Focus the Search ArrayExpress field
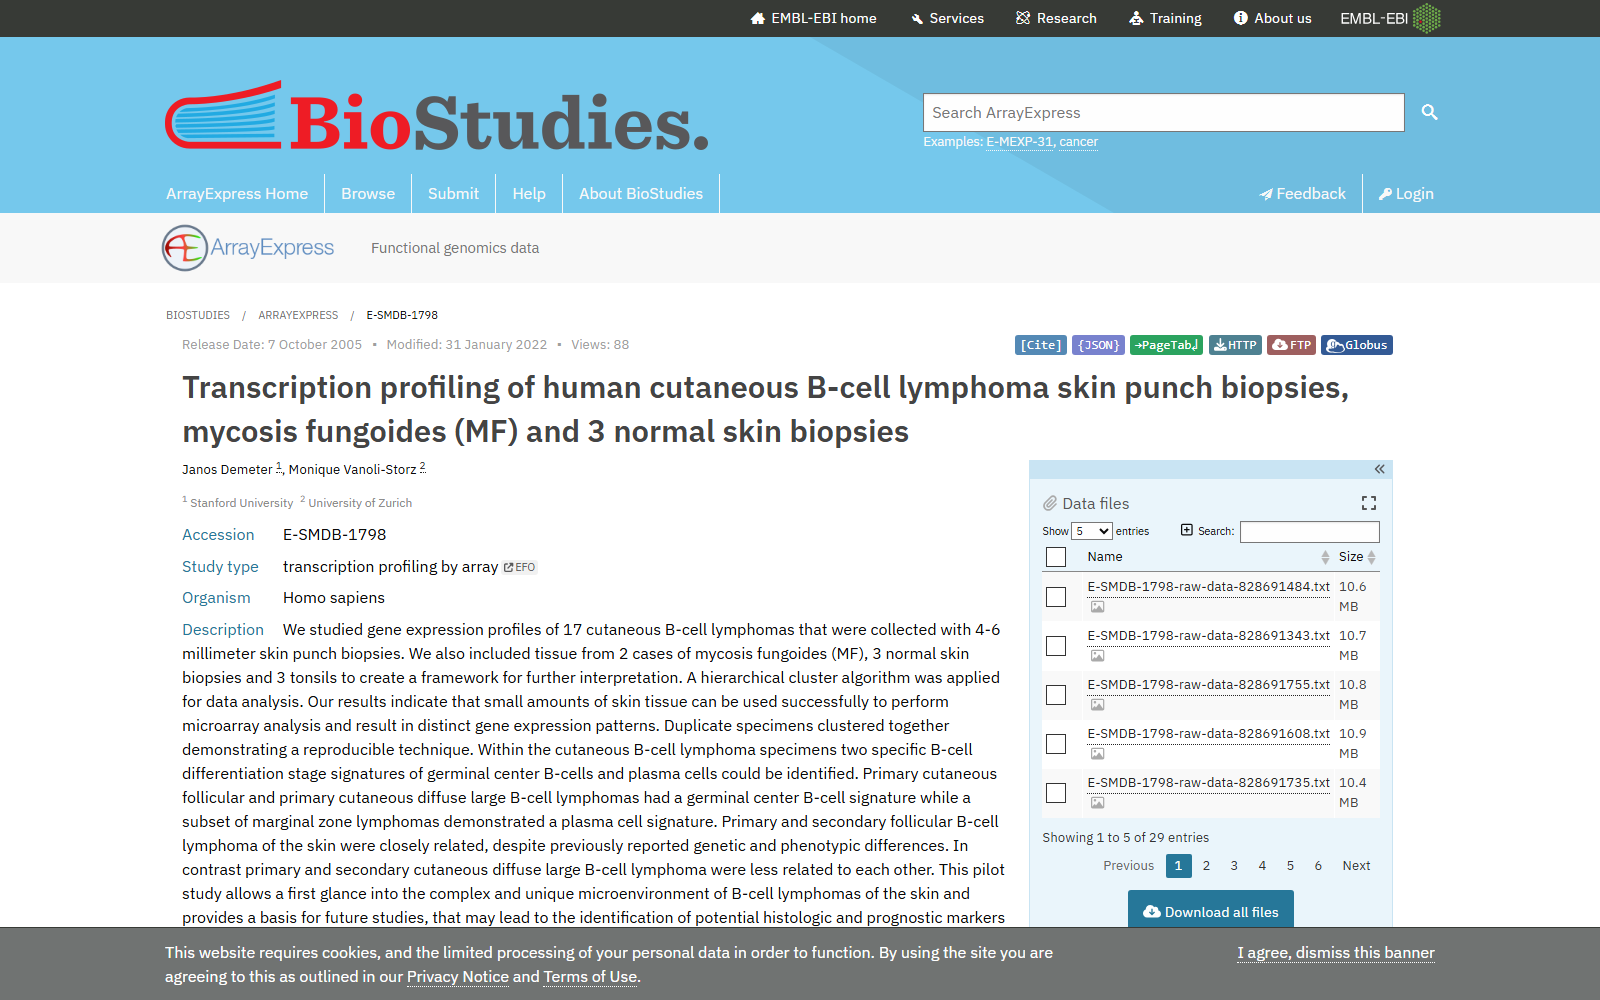This screenshot has width=1600, height=1000. click(1164, 113)
